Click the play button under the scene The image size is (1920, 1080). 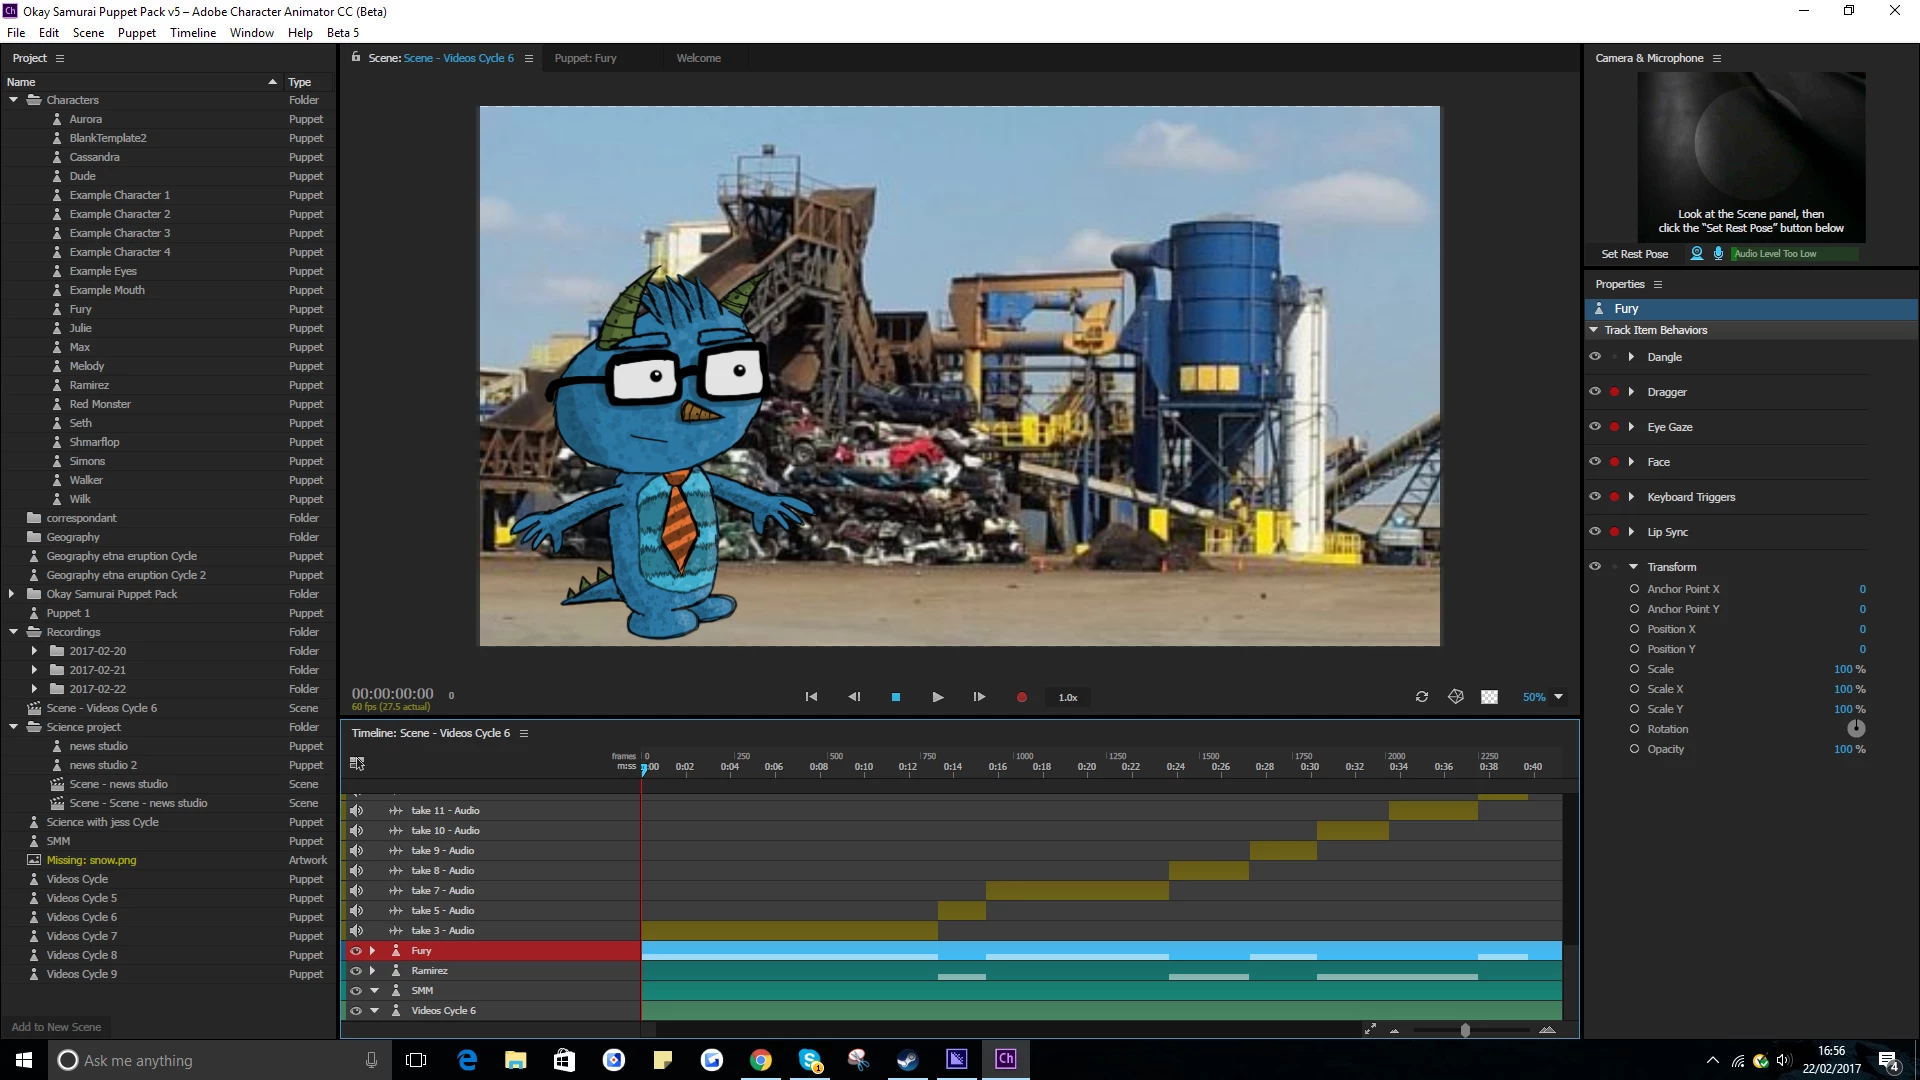coord(937,697)
